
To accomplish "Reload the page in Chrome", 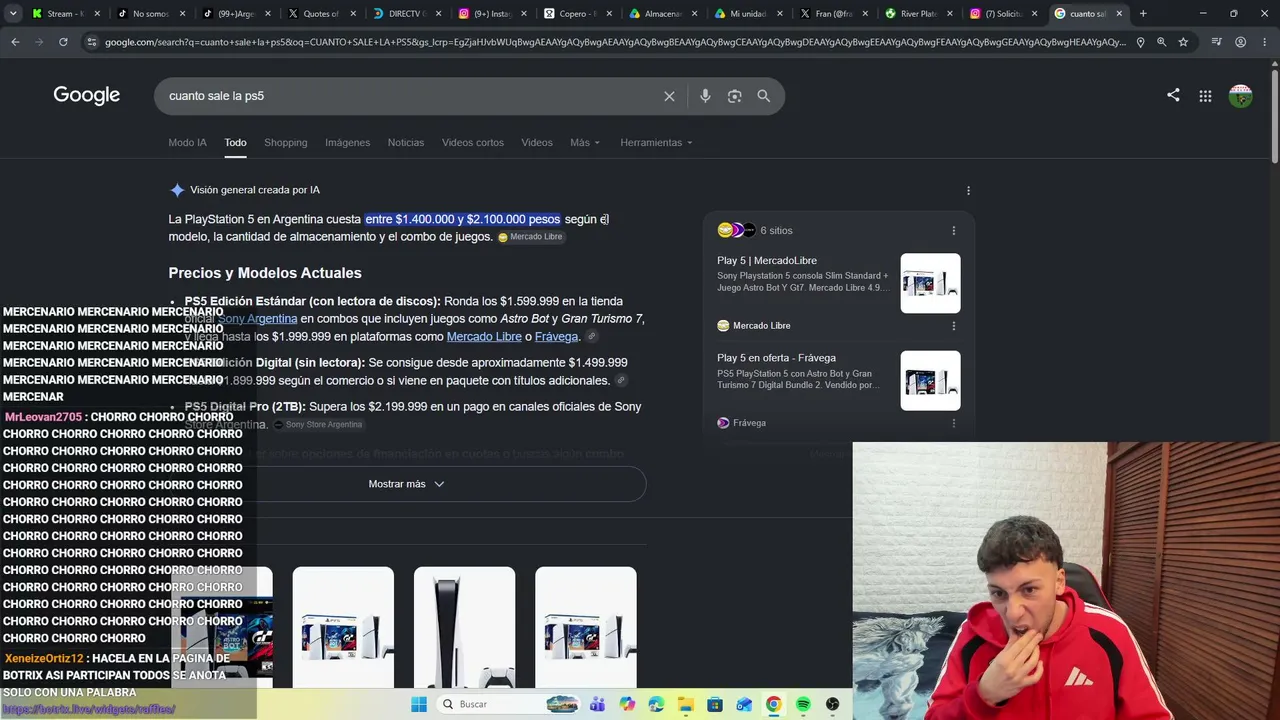I will (x=63, y=42).
